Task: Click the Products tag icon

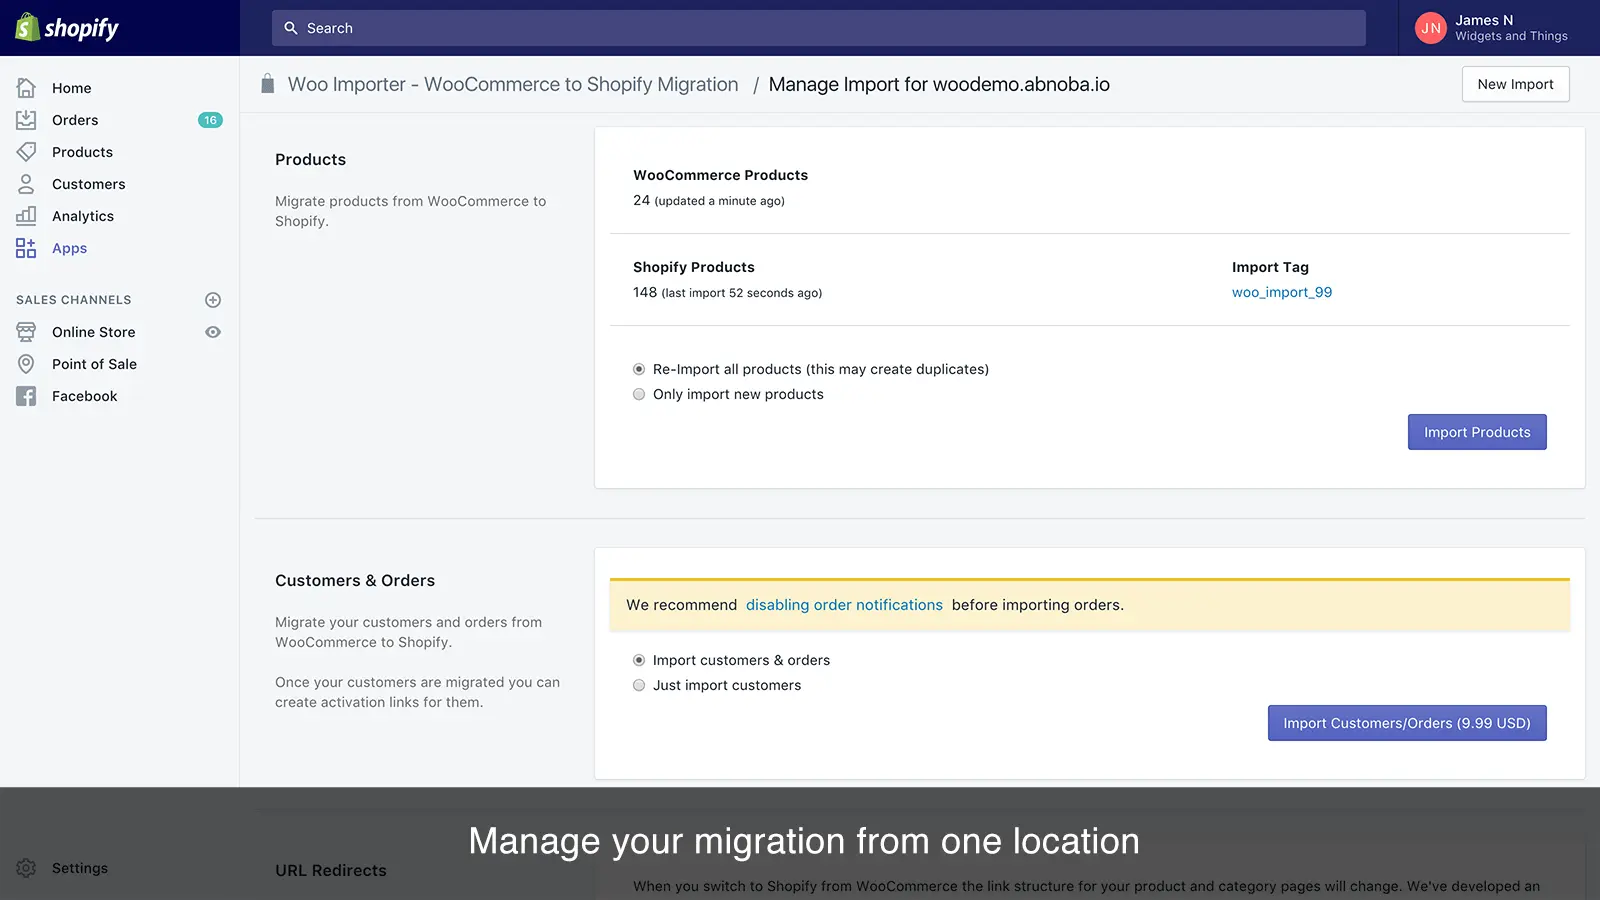Action: [x=26, y=152]
